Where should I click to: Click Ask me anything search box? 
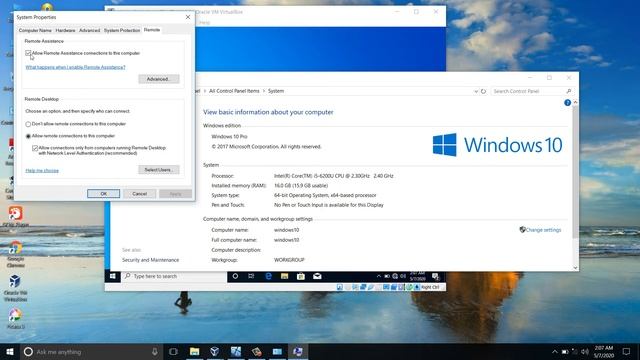point(91,352)
